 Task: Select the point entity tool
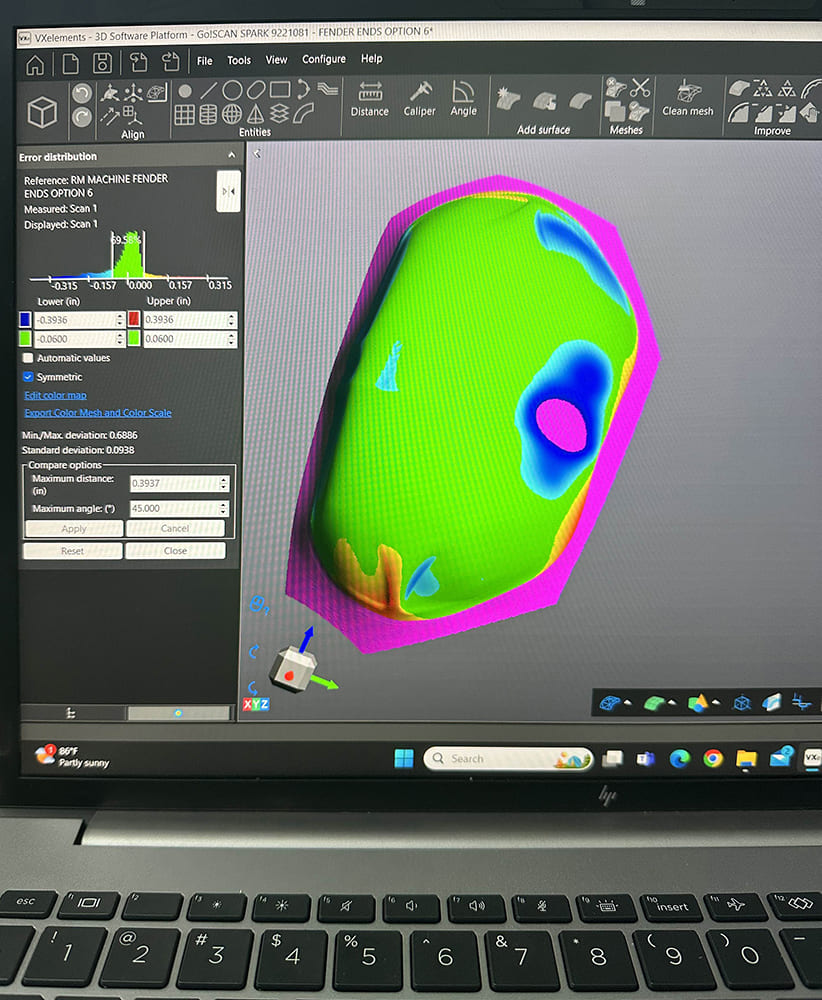185,91
